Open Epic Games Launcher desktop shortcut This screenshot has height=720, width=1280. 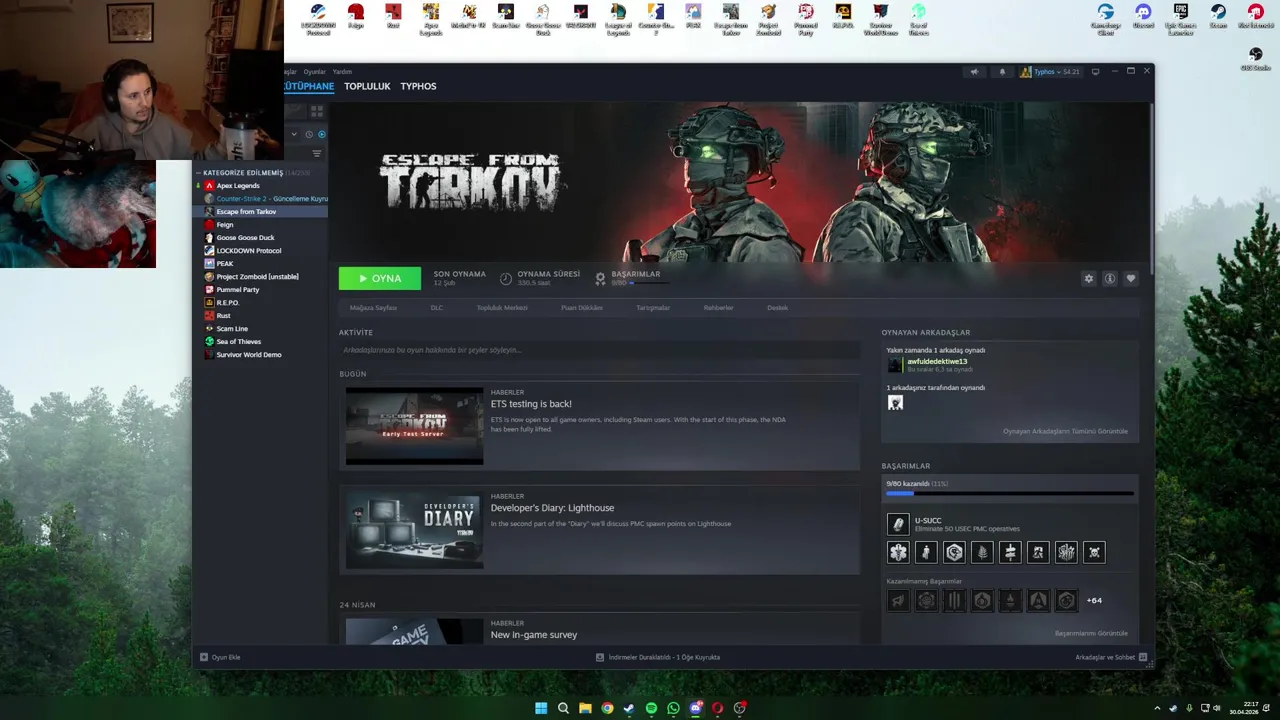pos(1181,19)
